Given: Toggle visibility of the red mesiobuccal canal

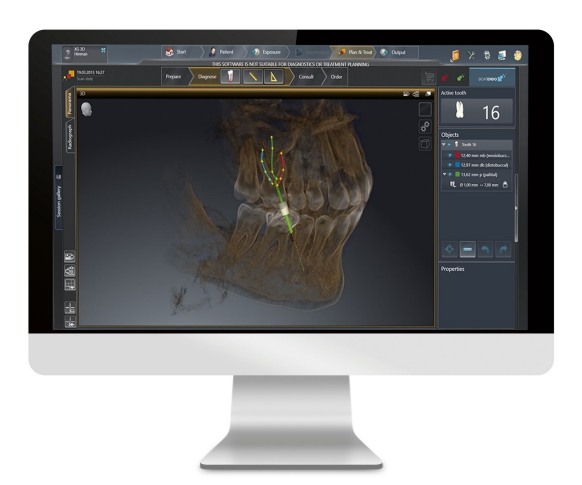Looking at the screenshot, I should coord(450,155).
